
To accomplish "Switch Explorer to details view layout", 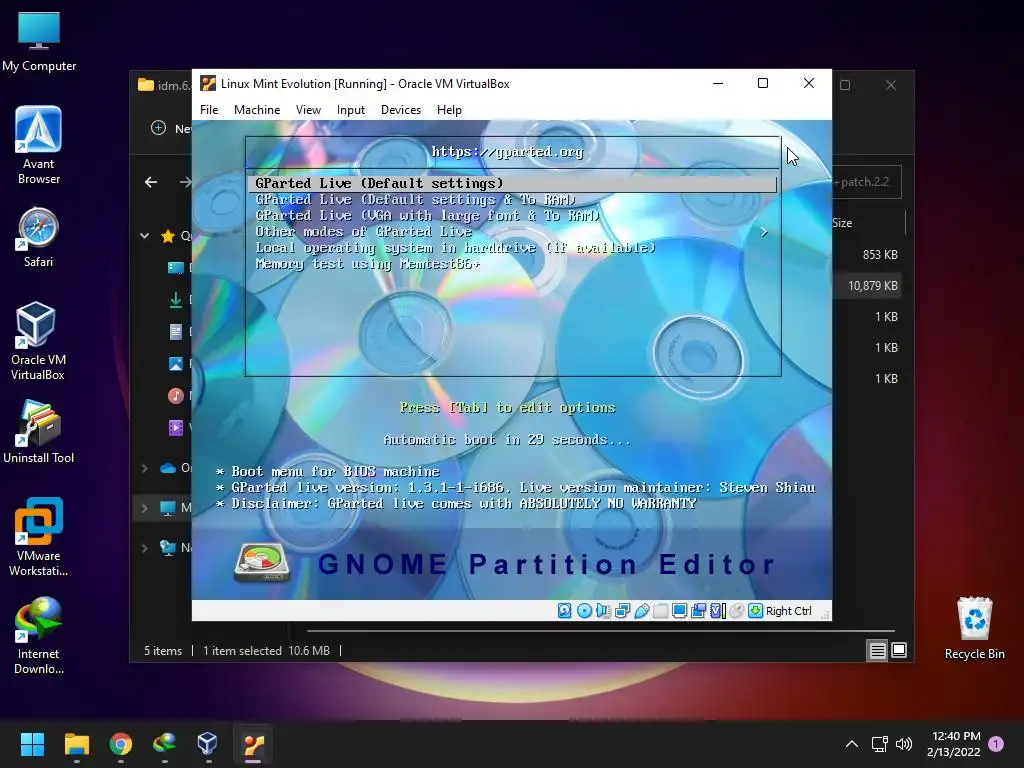I will (877, 650).
